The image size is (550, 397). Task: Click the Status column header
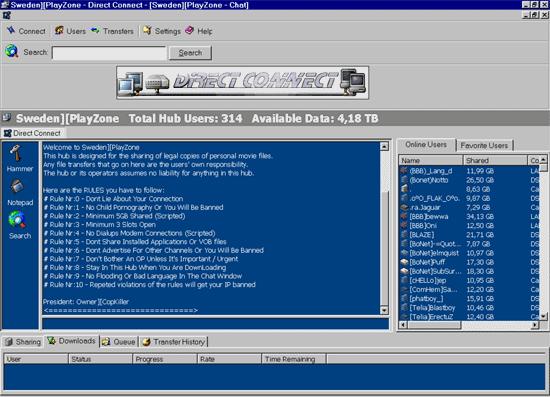[100, 359]
